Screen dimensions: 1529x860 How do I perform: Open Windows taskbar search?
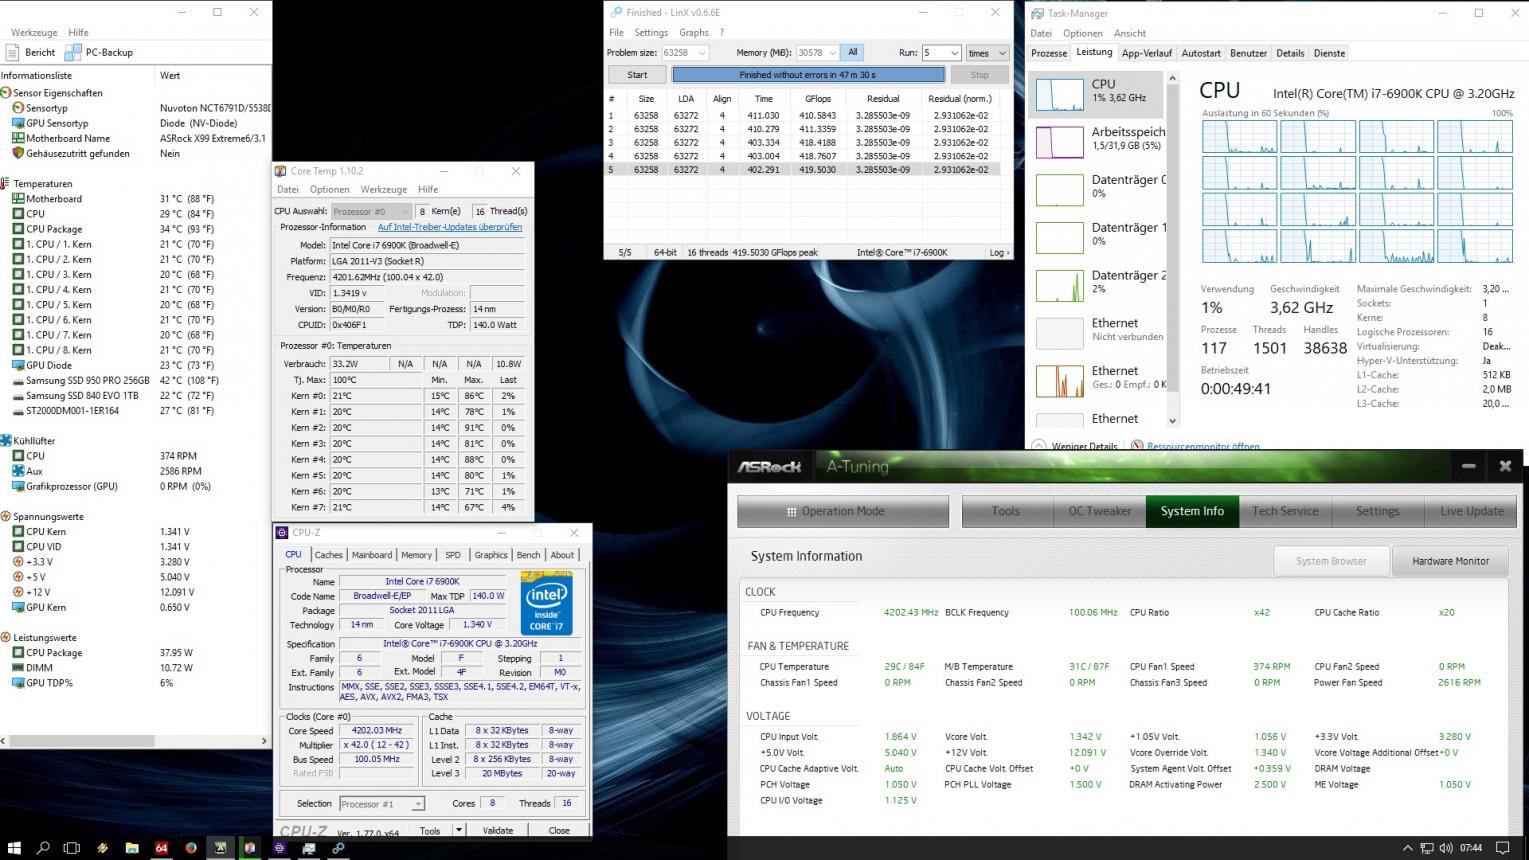[43, 848]
